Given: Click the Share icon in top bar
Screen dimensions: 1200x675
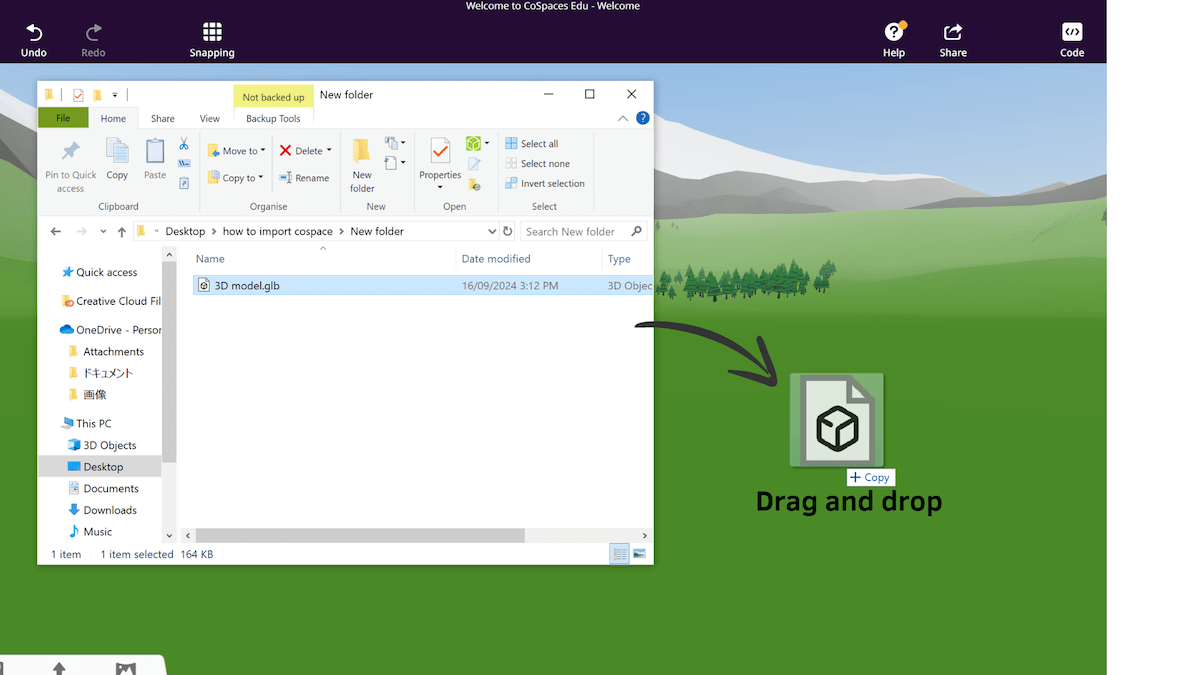Looking at the screenshot, I should coord(953,32).
